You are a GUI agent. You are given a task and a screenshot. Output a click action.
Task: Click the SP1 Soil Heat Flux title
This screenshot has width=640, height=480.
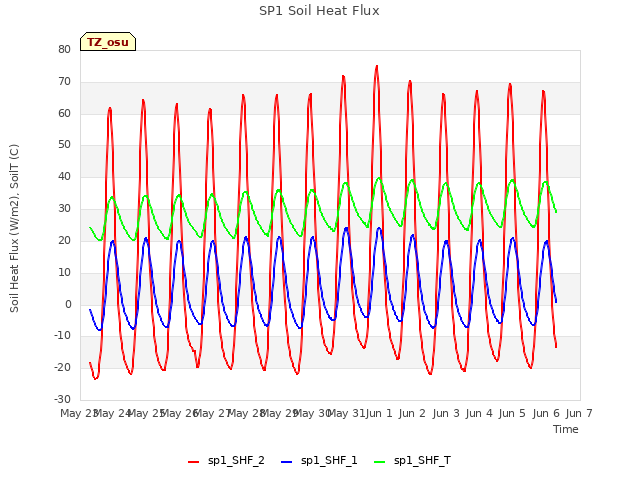[x=319, y=11]
